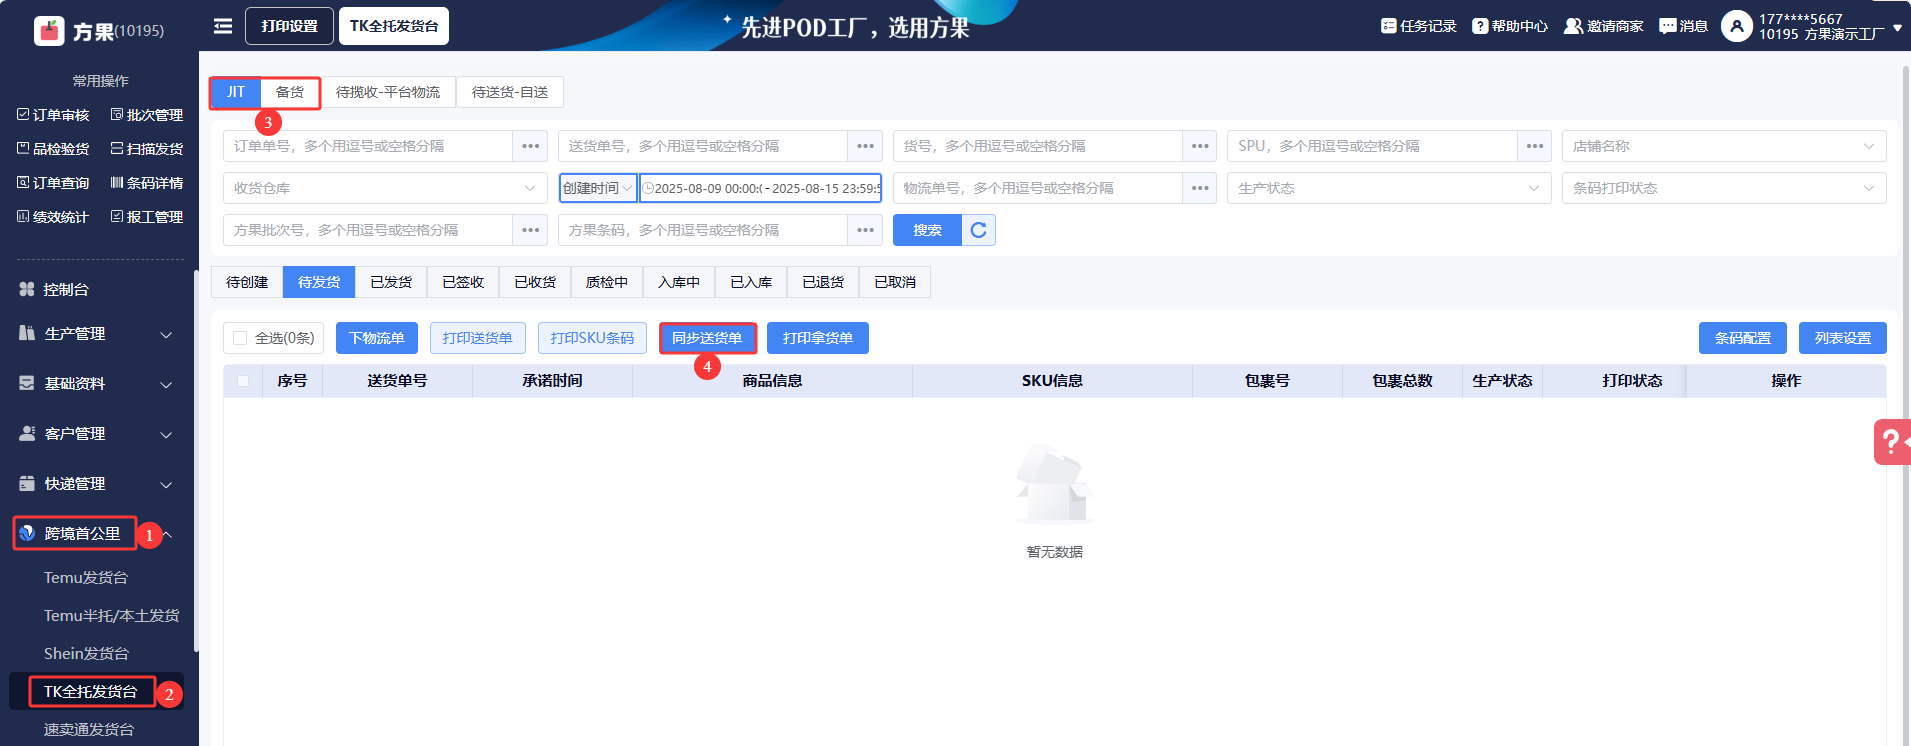This screenshot has width=1911, height=746.
Task: Click the invite merchant (邀请商家) icon
Action: 1573,26
